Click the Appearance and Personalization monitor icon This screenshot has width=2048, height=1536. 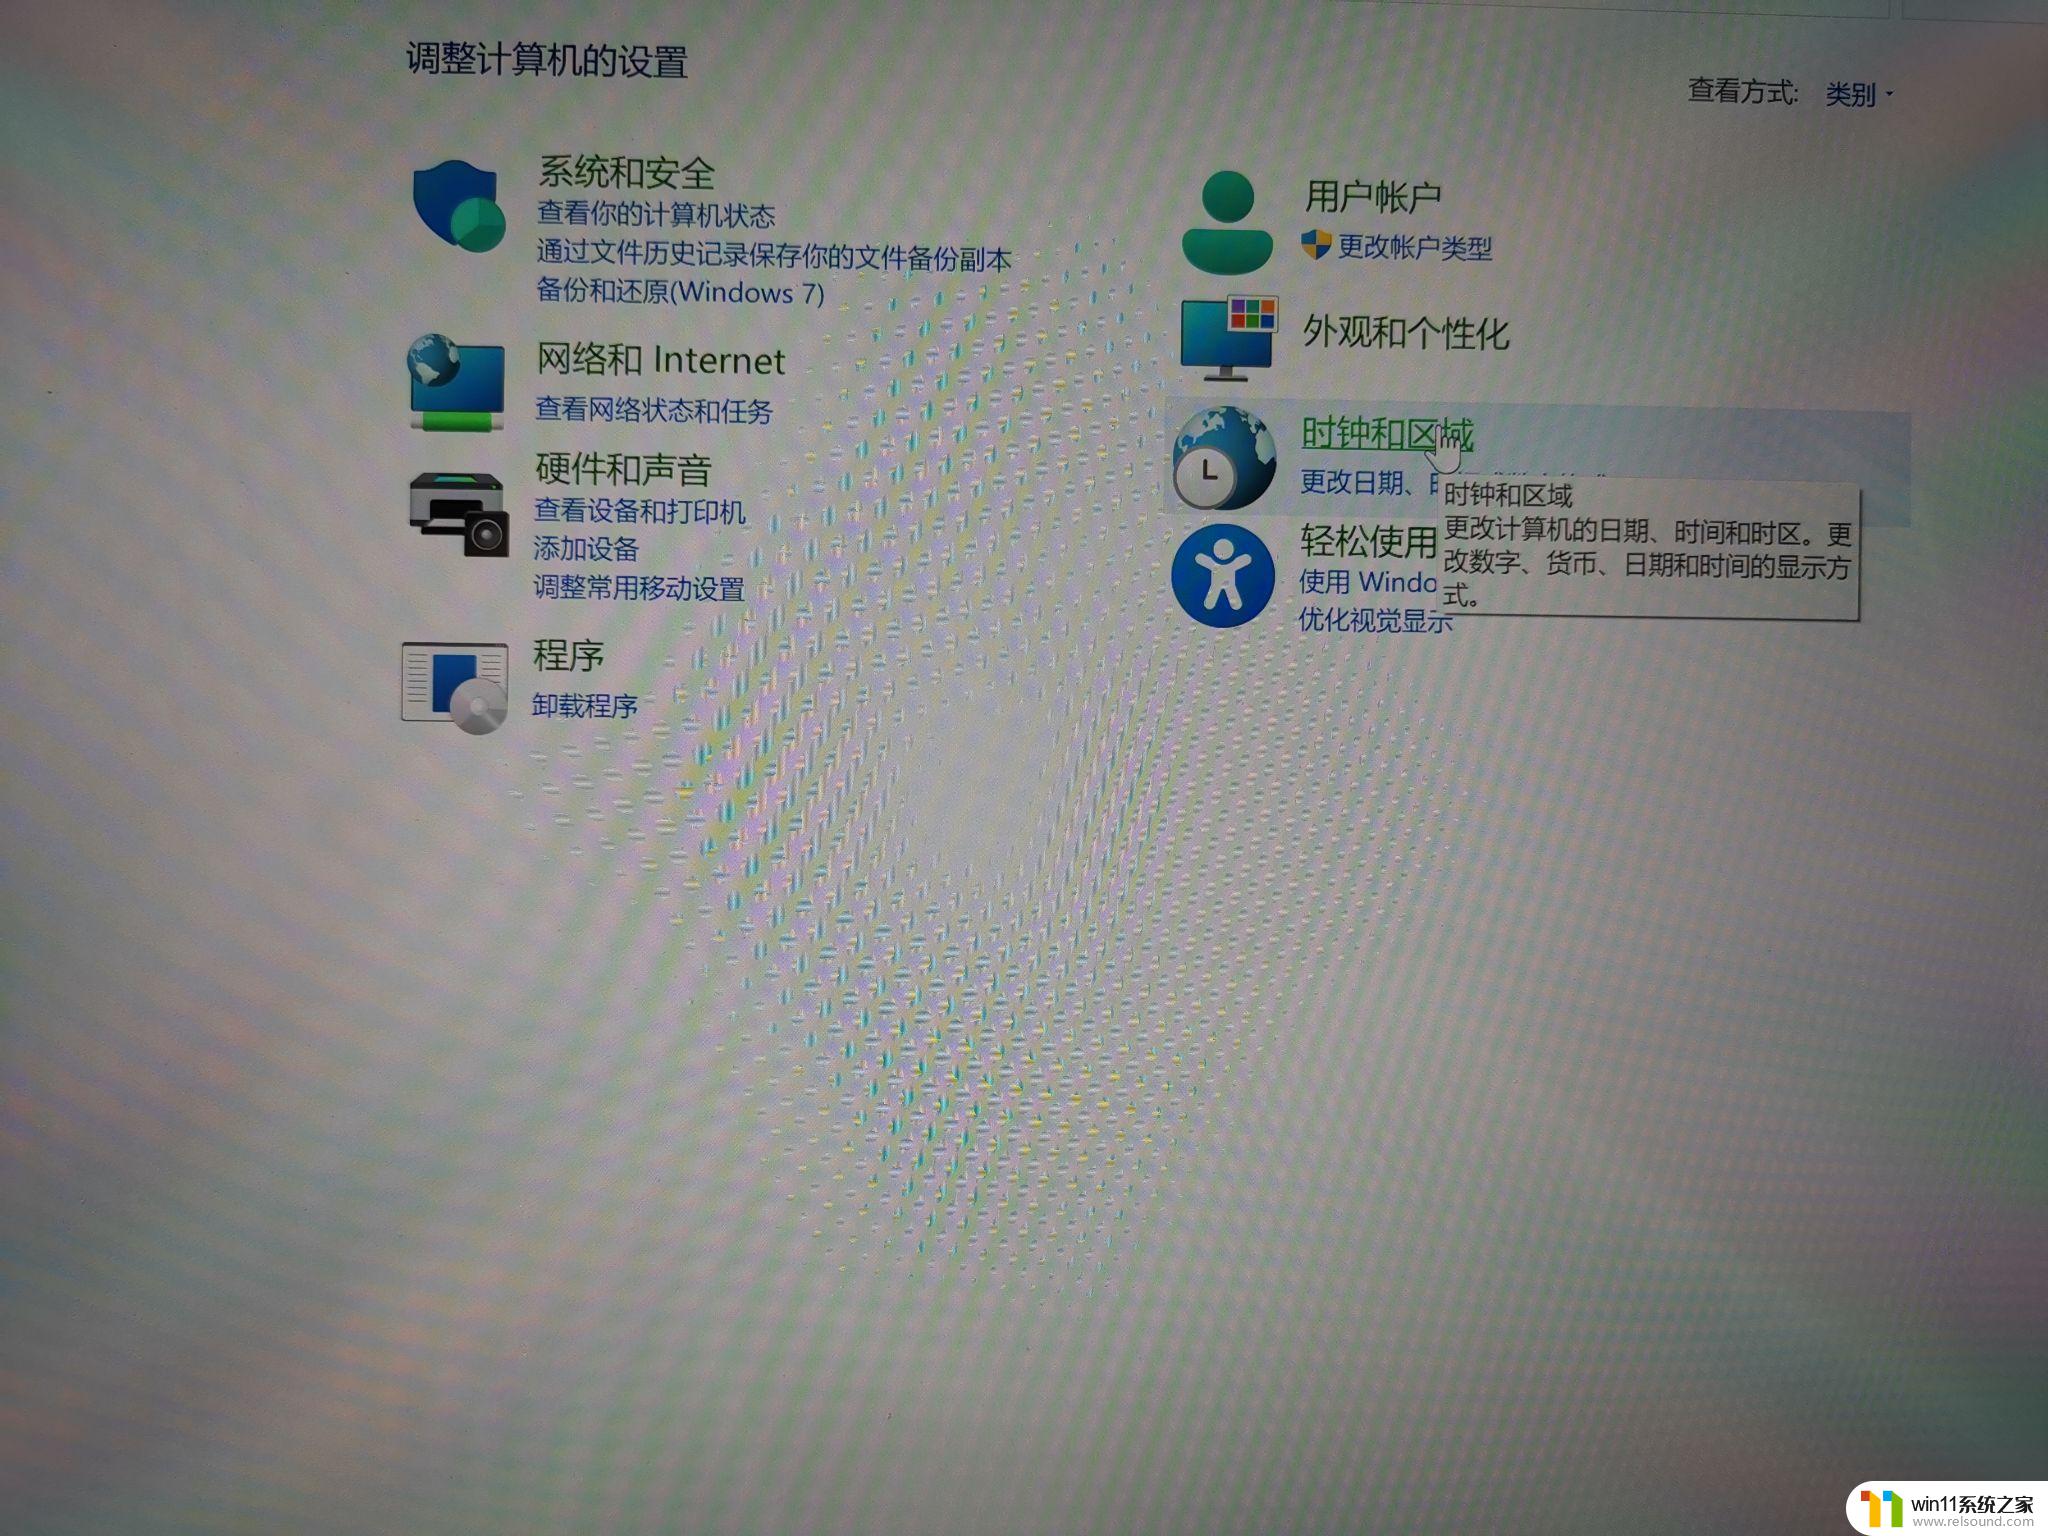click(1229, 338)
